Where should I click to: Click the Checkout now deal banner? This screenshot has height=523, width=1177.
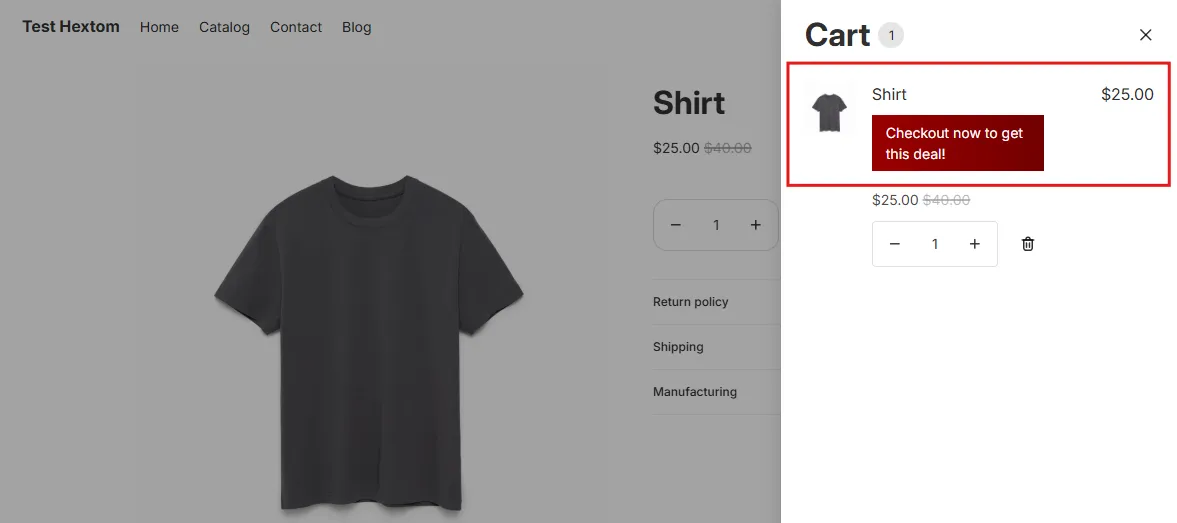click(x=957, y=143)
